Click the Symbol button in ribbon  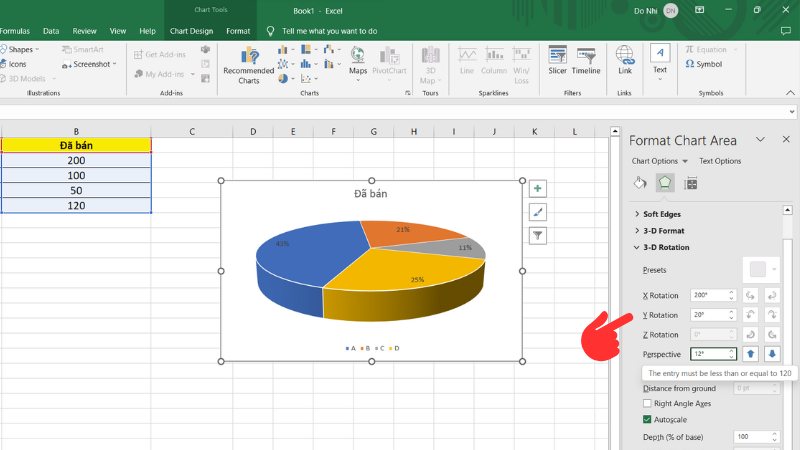pos(704,64)
